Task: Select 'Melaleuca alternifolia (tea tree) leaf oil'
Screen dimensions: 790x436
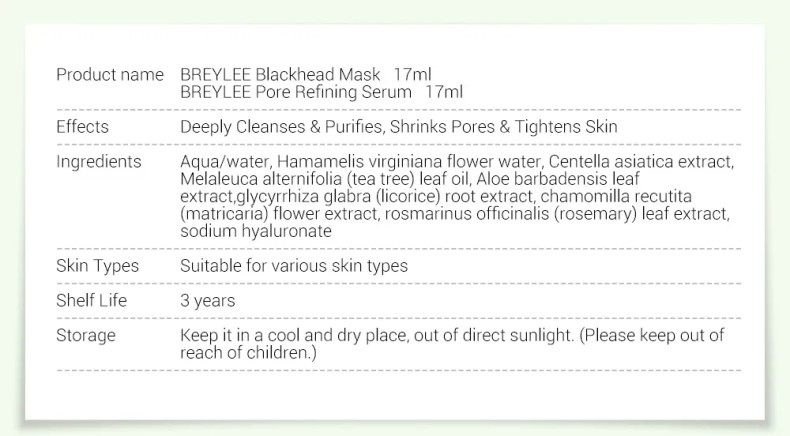Action: tap(326, 179)
